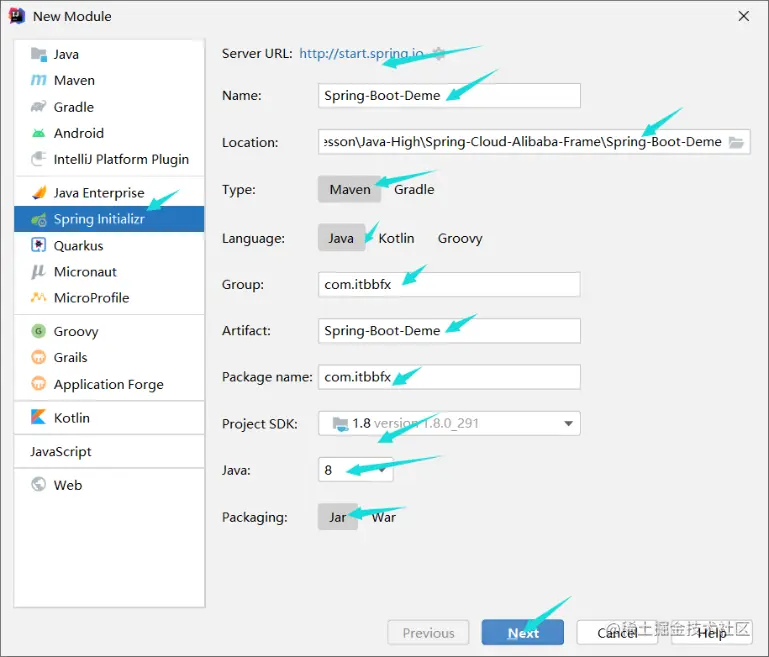Select Spring Initializr module type

point(109,219)
